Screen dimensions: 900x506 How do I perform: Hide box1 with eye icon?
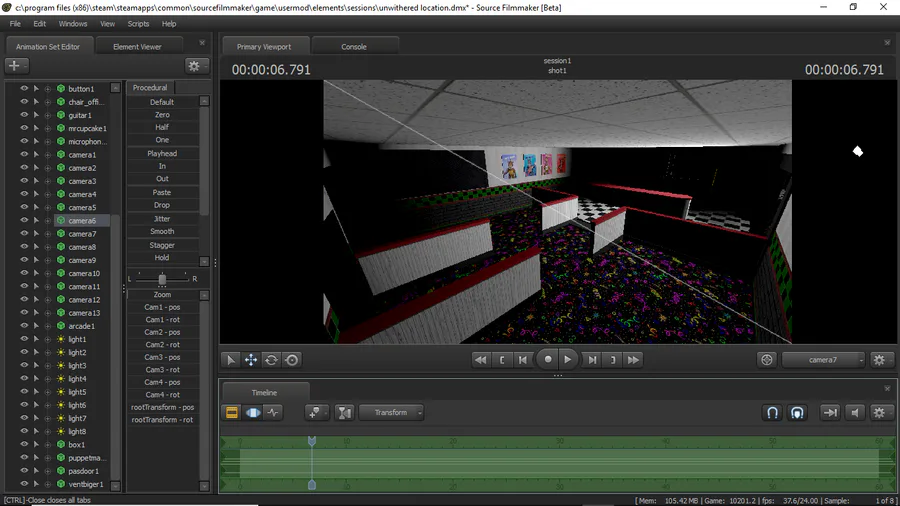(24, 445)
